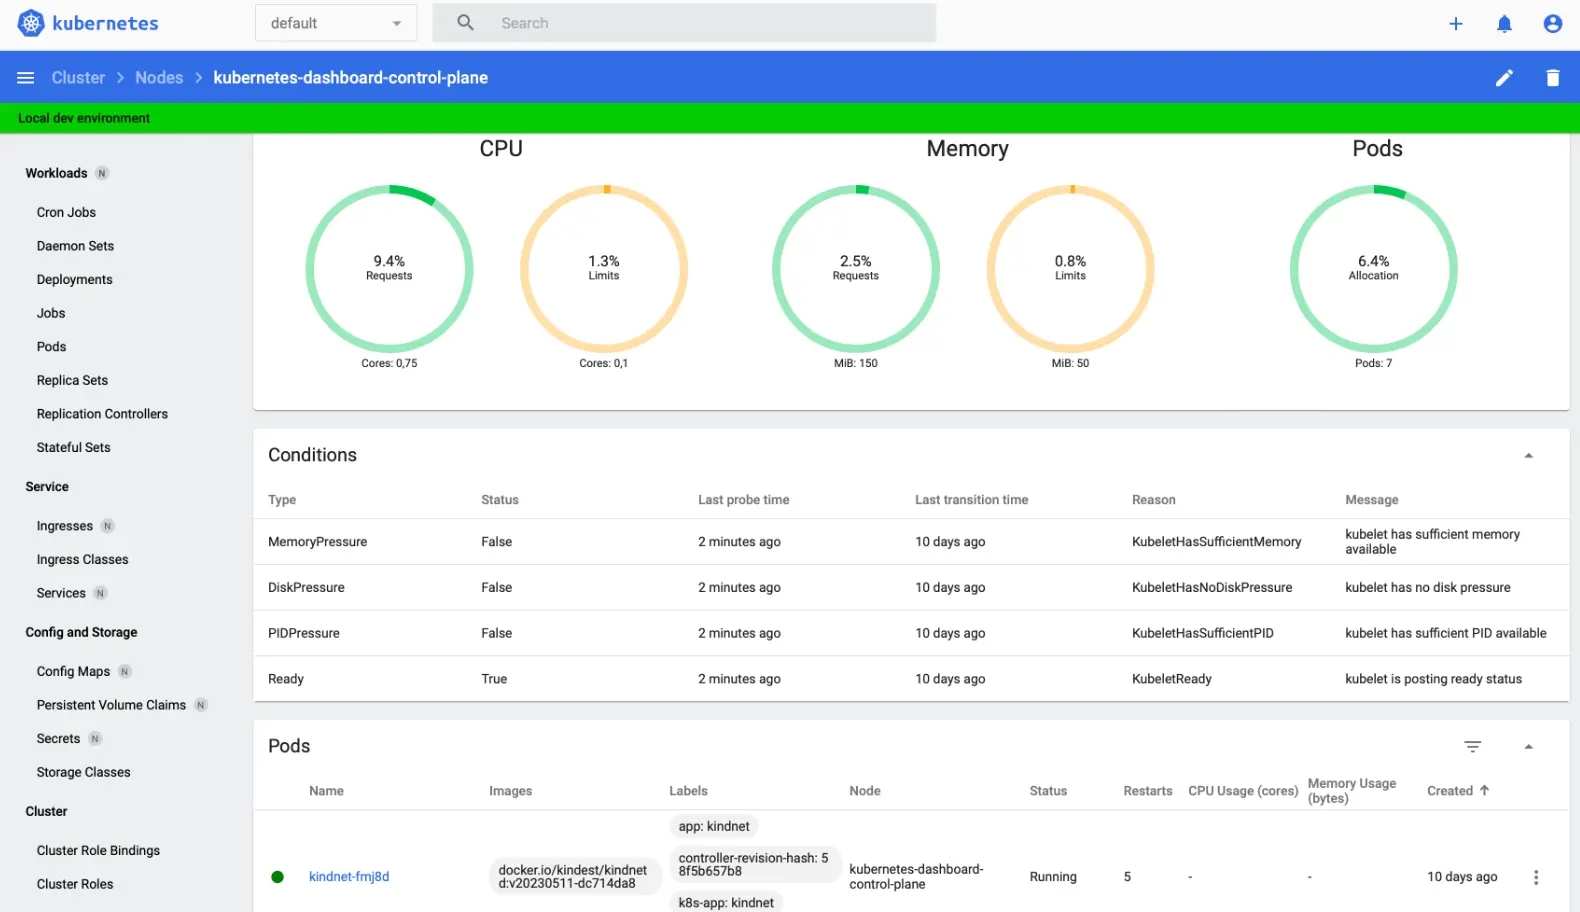
Task: Click N badge next to Workloads
Action: pyautogui.click(x=101, y=173)
